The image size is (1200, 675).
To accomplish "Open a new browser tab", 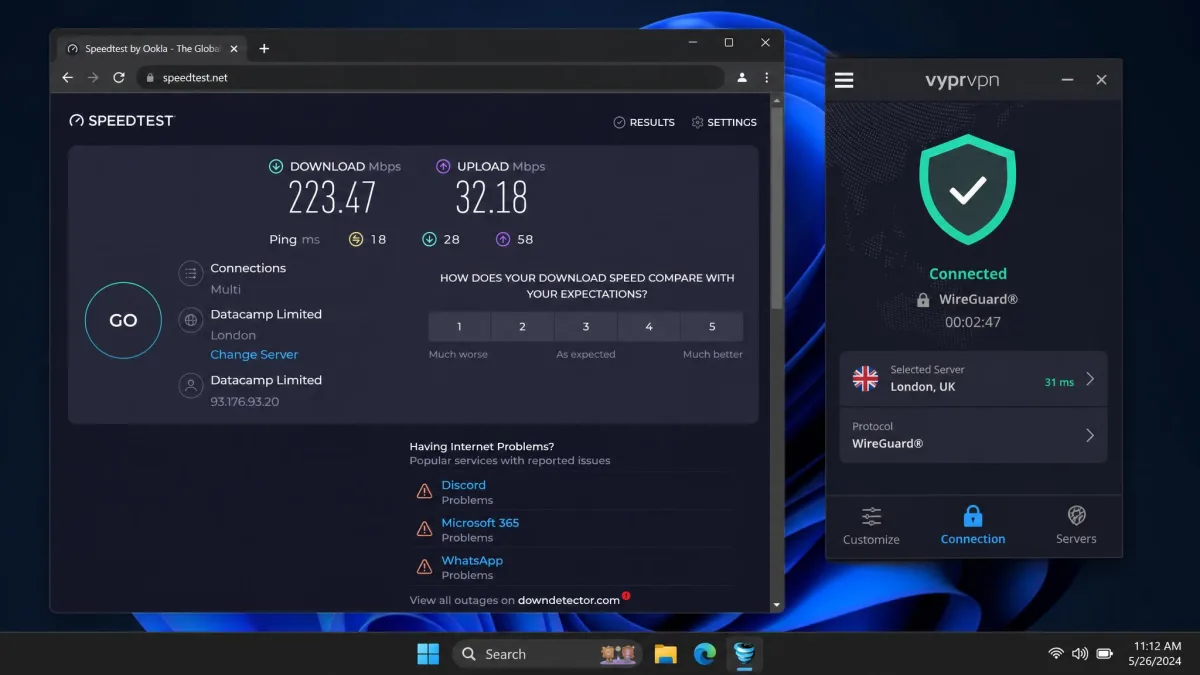I will pyautogui.click(x=264, y=48).
